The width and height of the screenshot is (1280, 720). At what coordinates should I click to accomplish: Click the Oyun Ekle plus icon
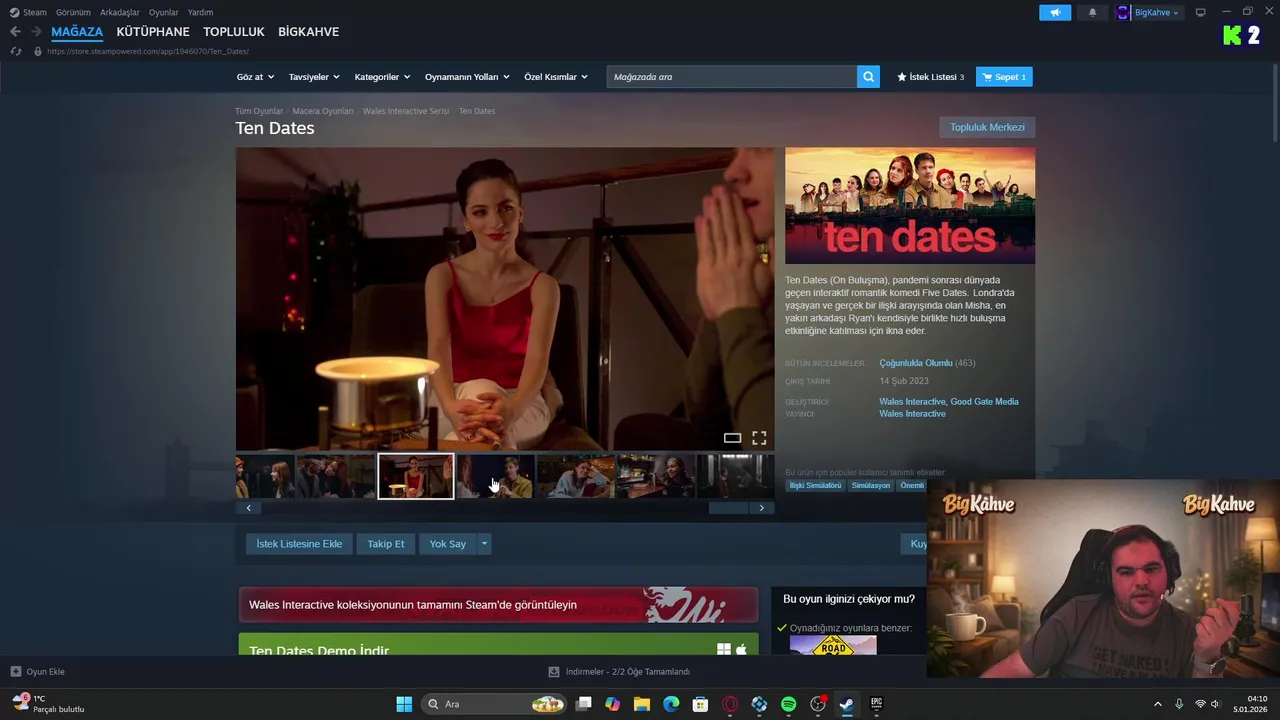point(15,672)
